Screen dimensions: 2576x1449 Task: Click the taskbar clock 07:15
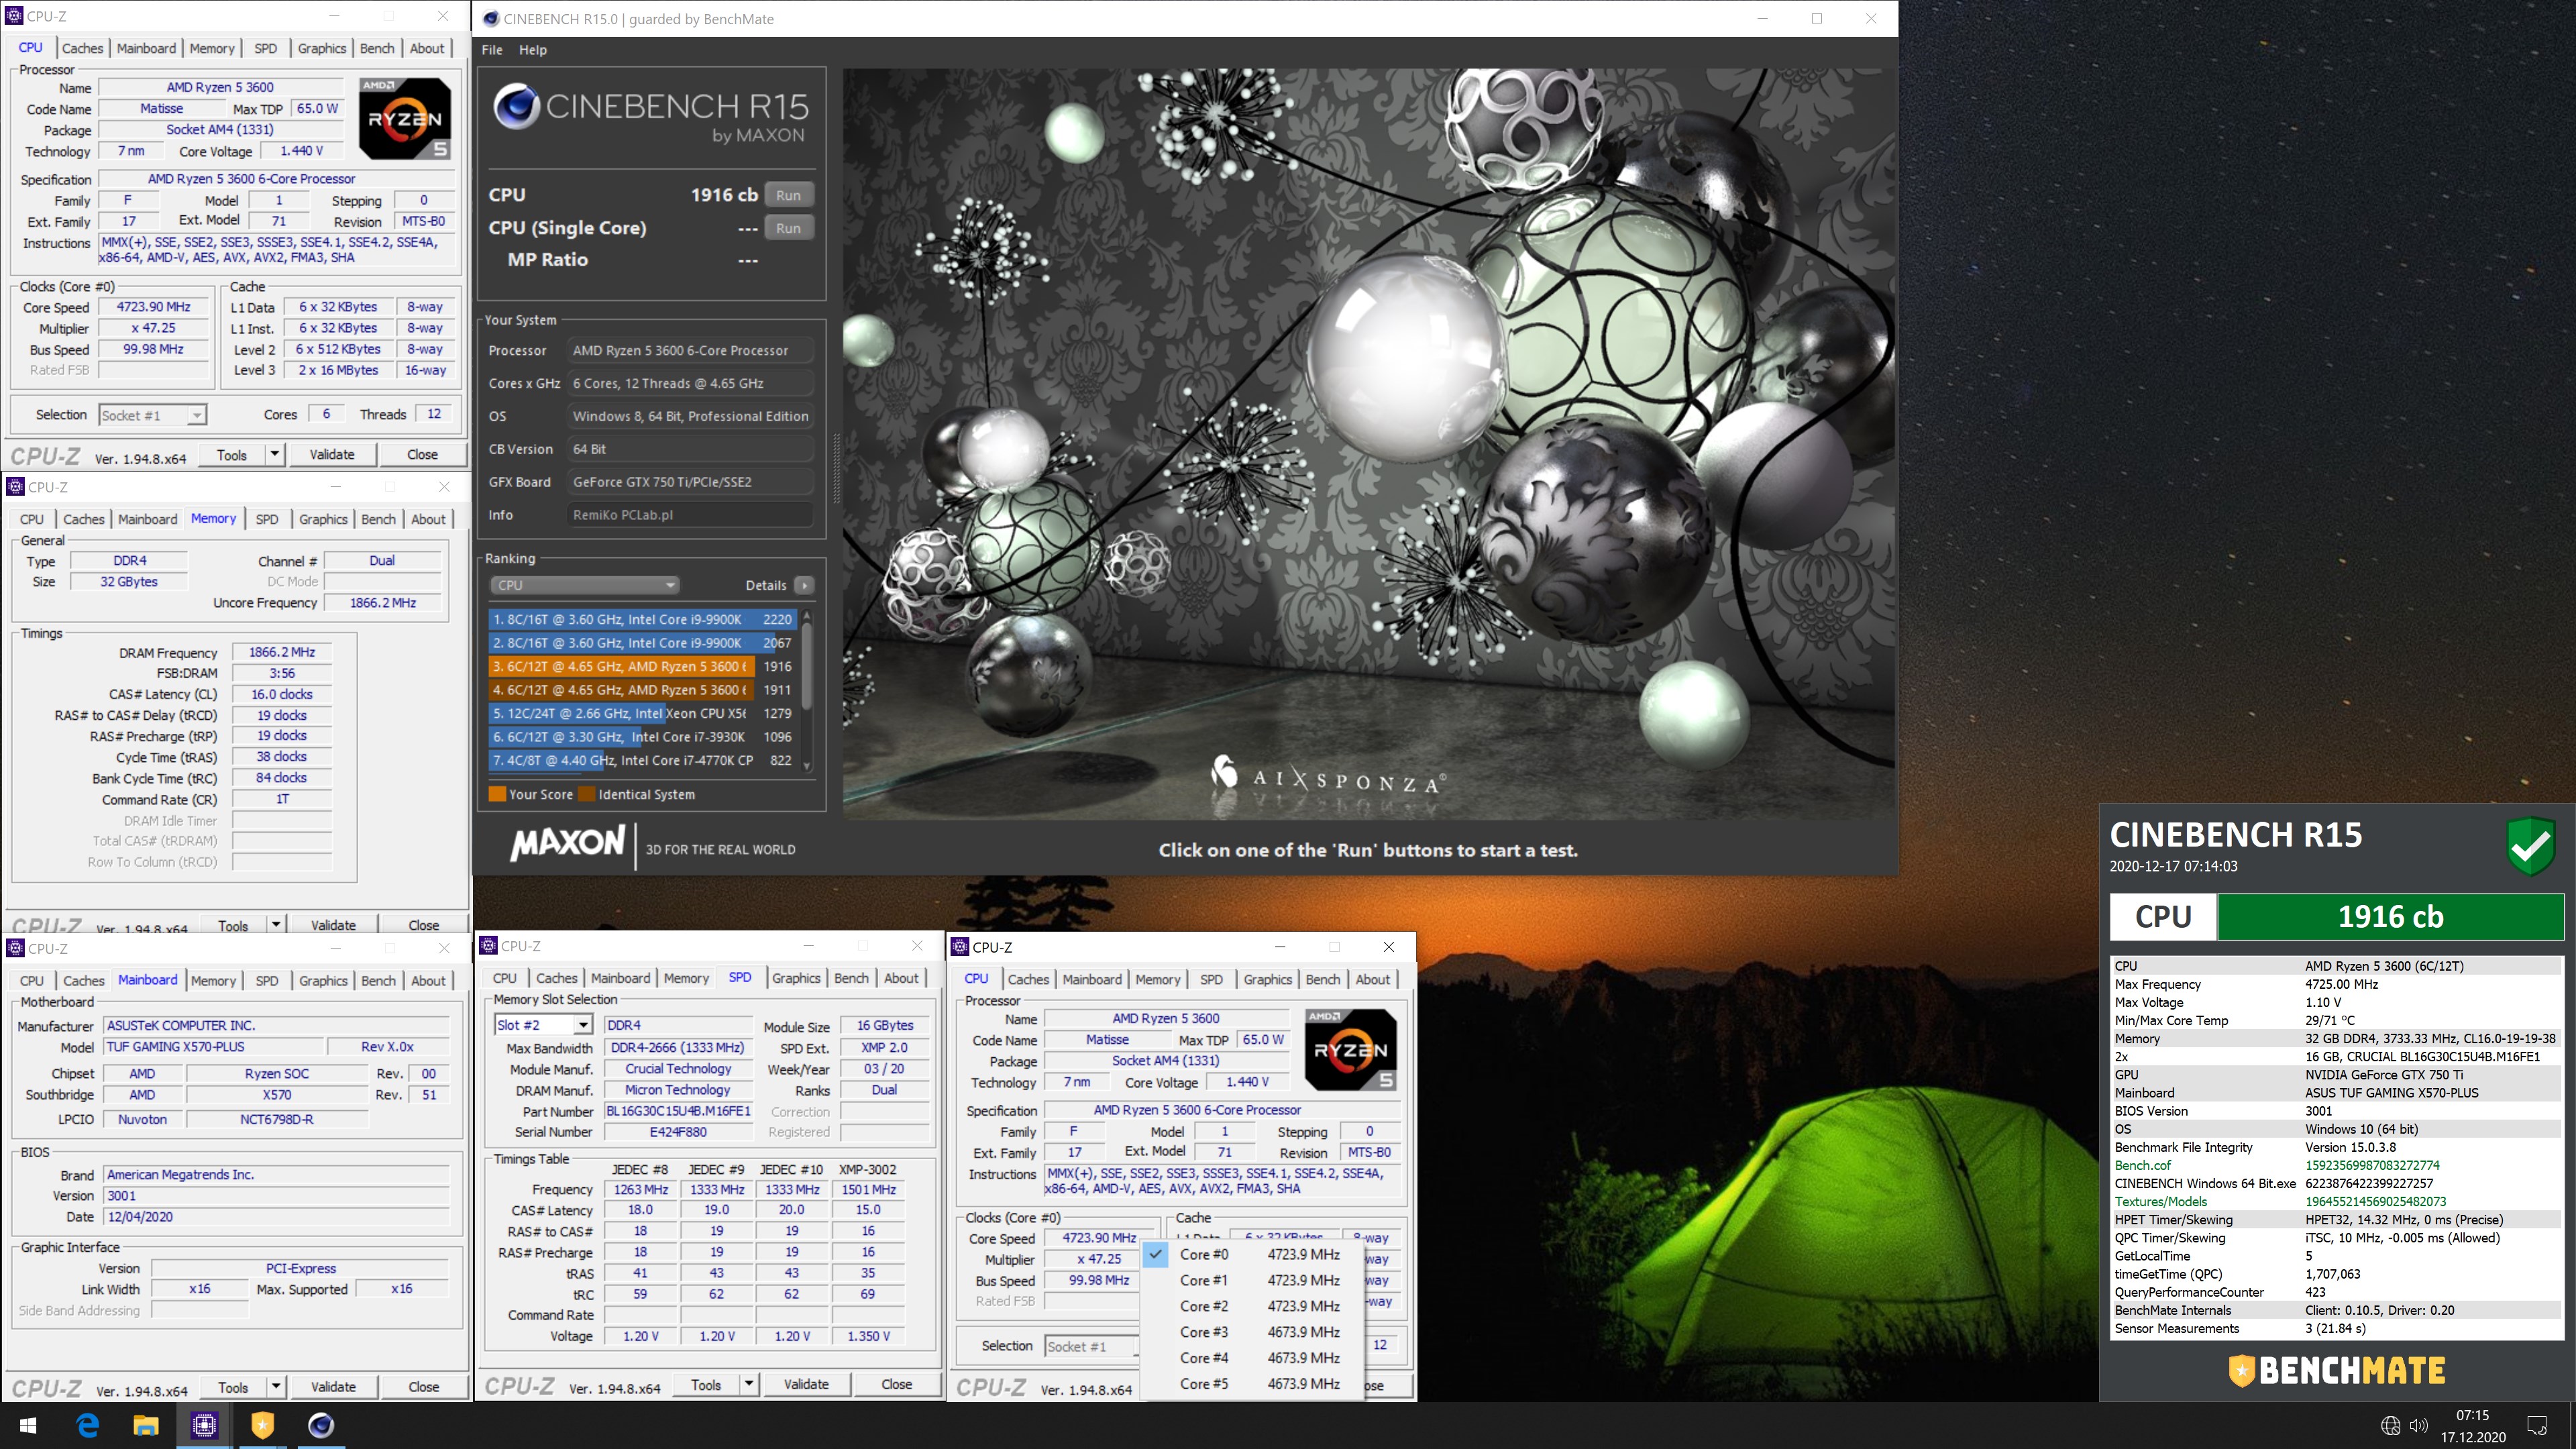[2472, 1415]
